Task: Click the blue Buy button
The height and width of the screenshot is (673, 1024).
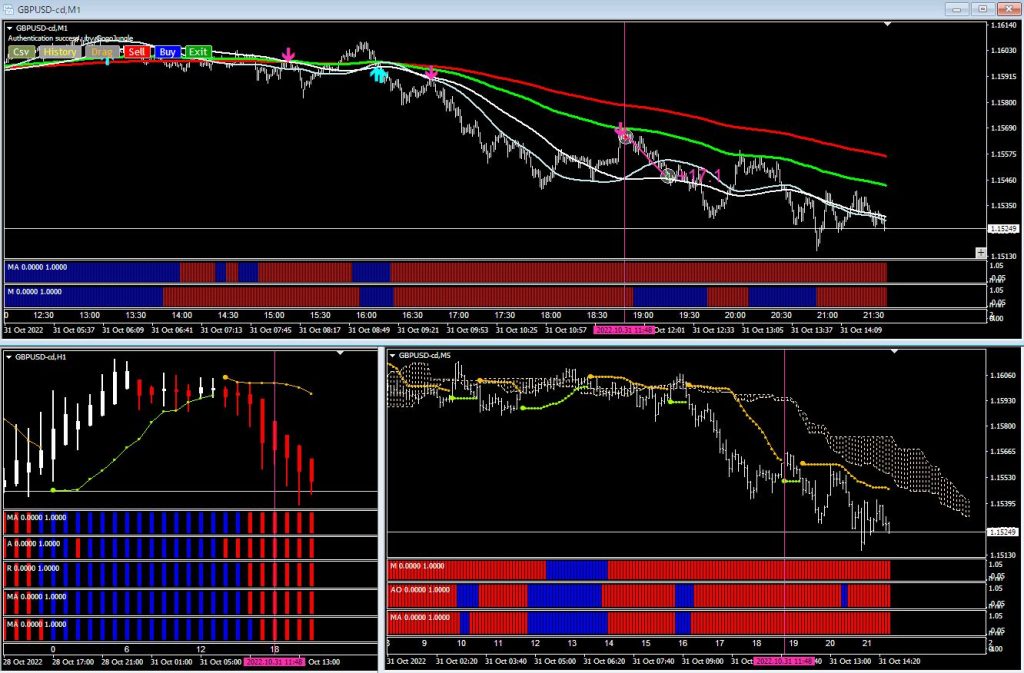Action: (x=167, y=52)
